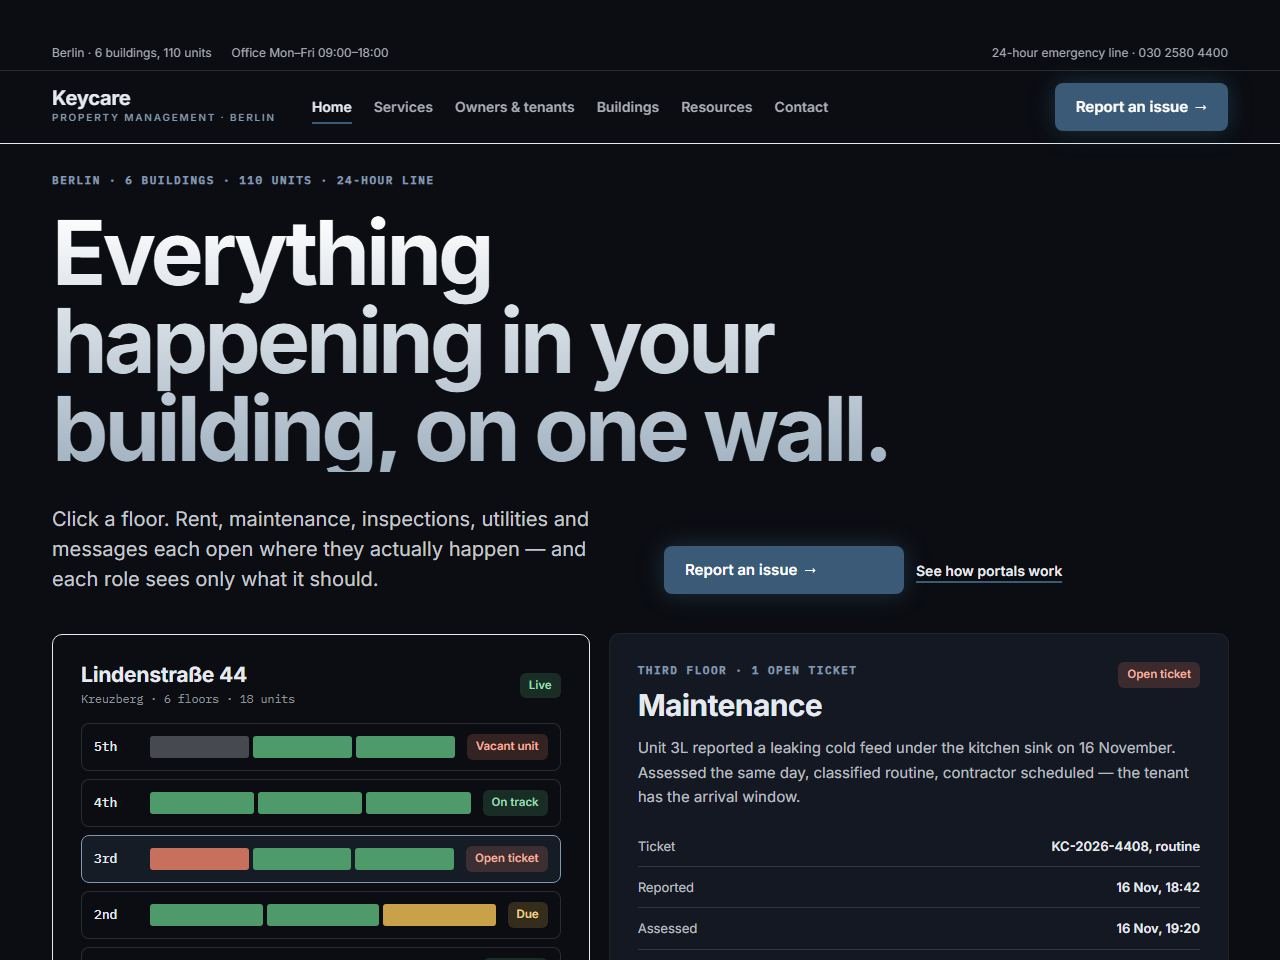Select the 2nd floor row
Screen dimensions: 1280x960
[321, 915]
